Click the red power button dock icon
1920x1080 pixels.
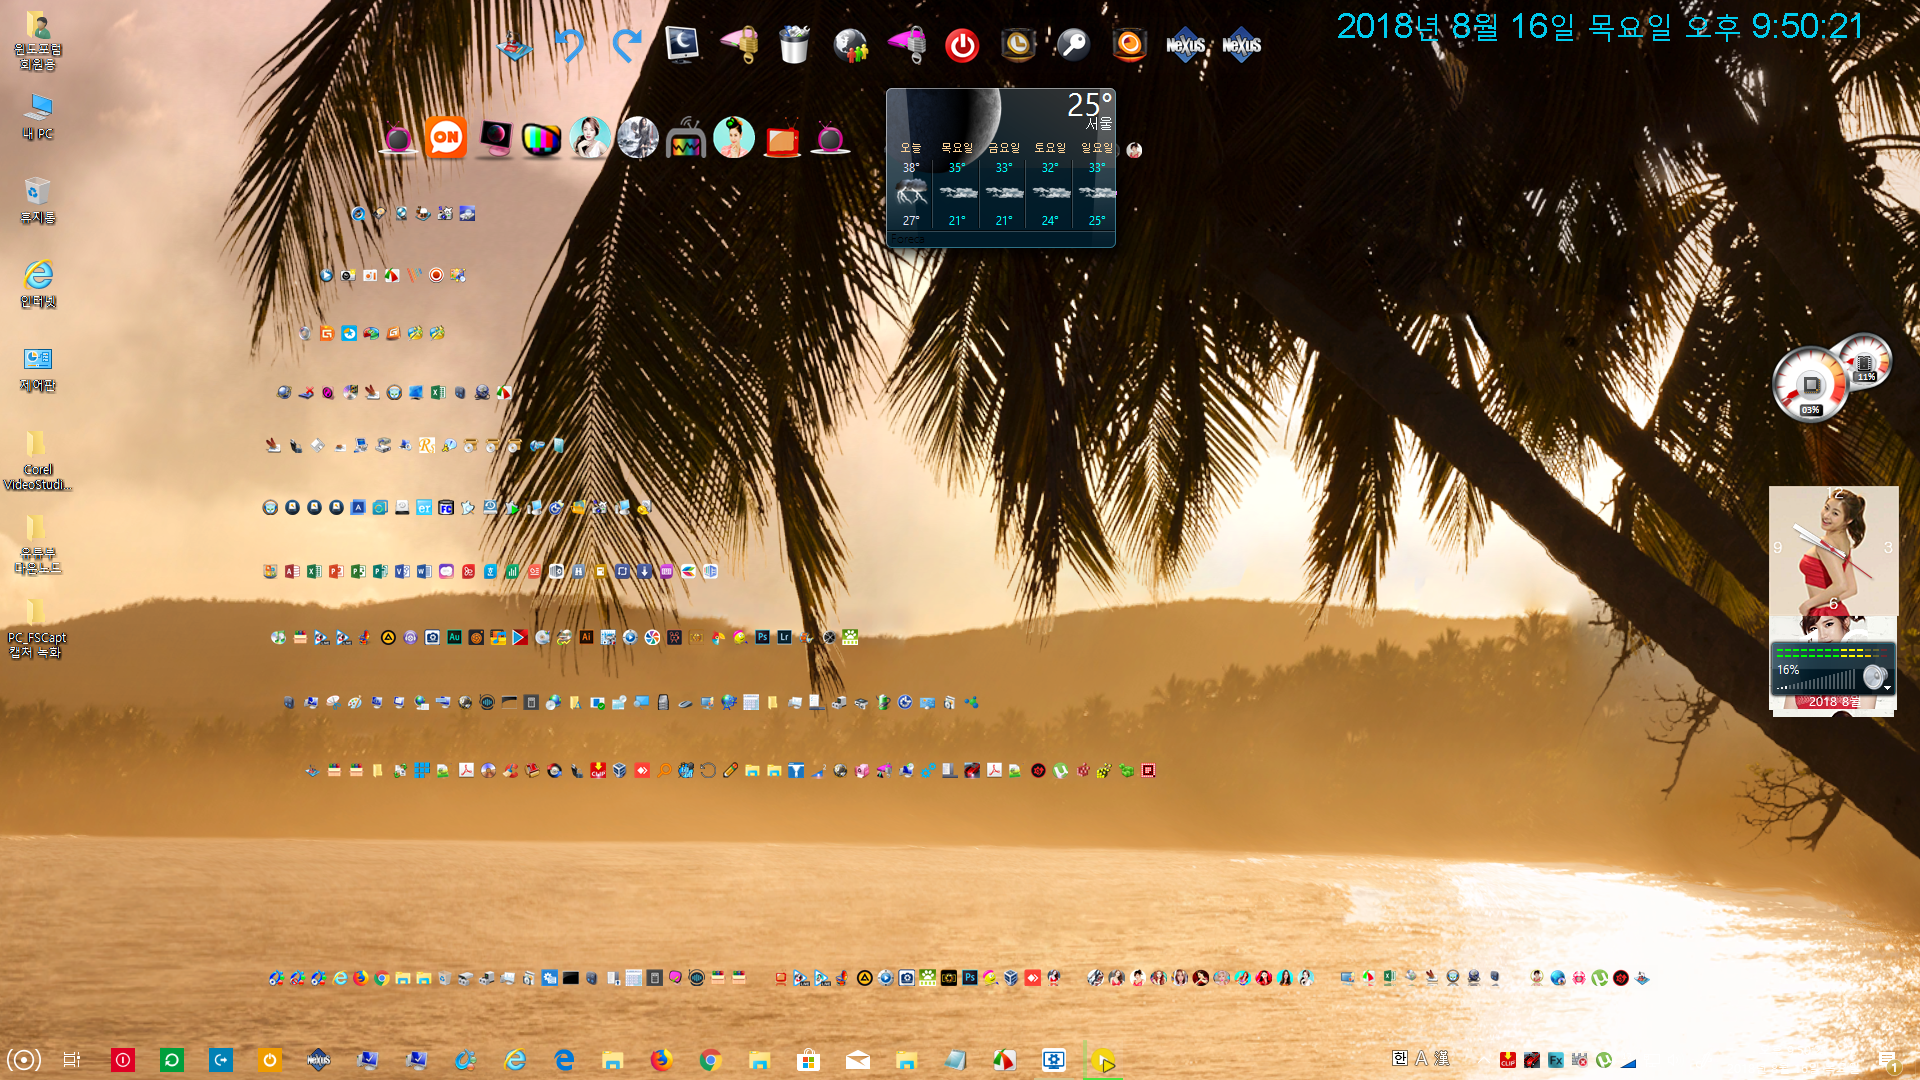tap(962, 46)
